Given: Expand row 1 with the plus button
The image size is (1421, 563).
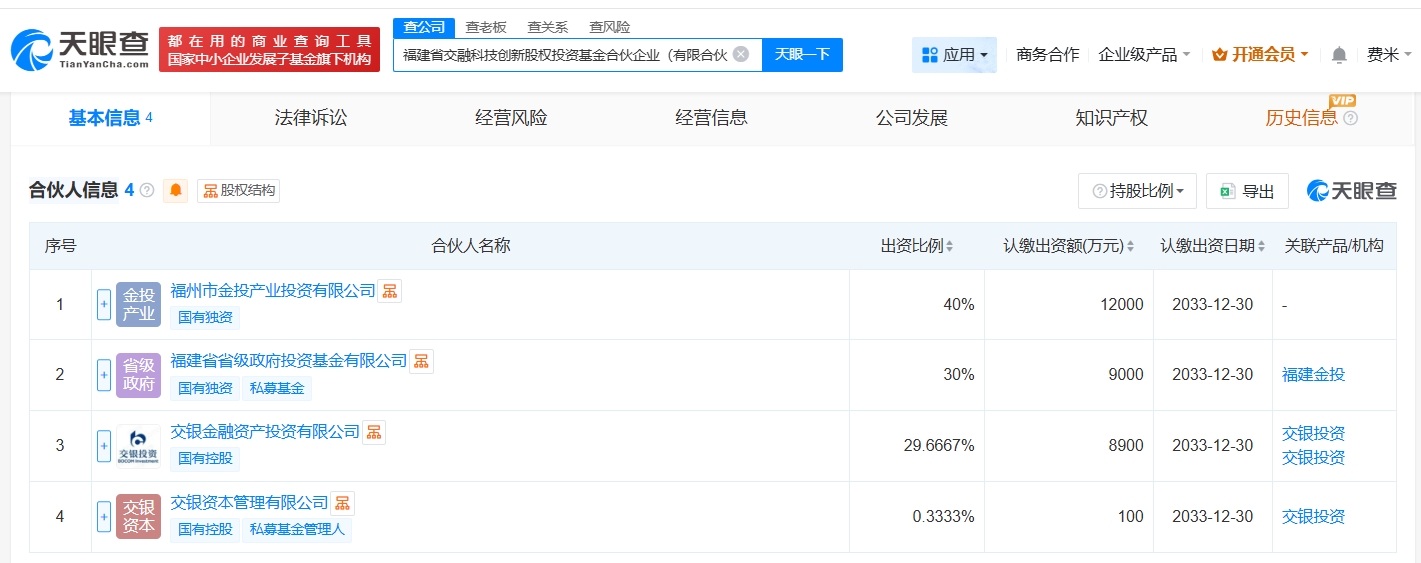Looking at the screenshot, I should point(104,305).
